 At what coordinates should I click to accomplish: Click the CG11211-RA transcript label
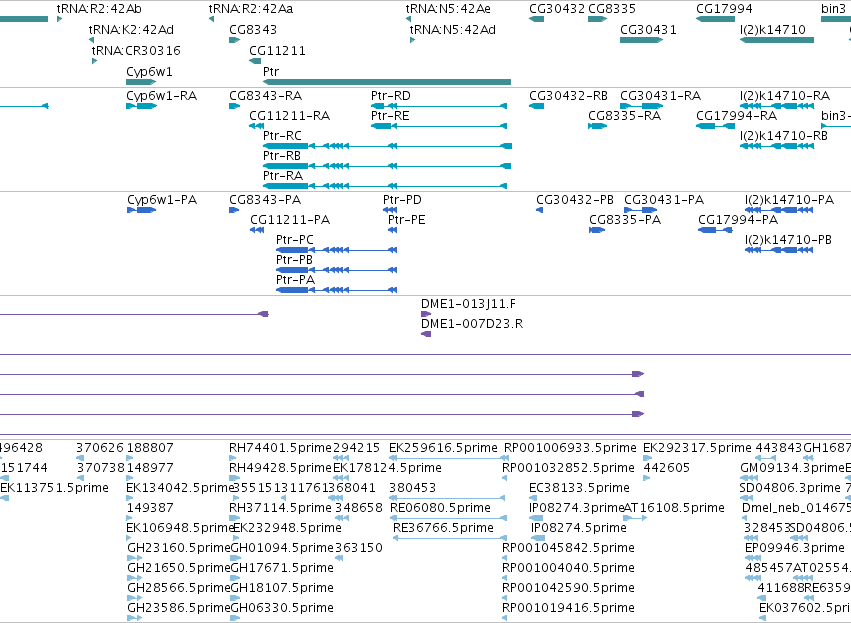tap(289, 116)
